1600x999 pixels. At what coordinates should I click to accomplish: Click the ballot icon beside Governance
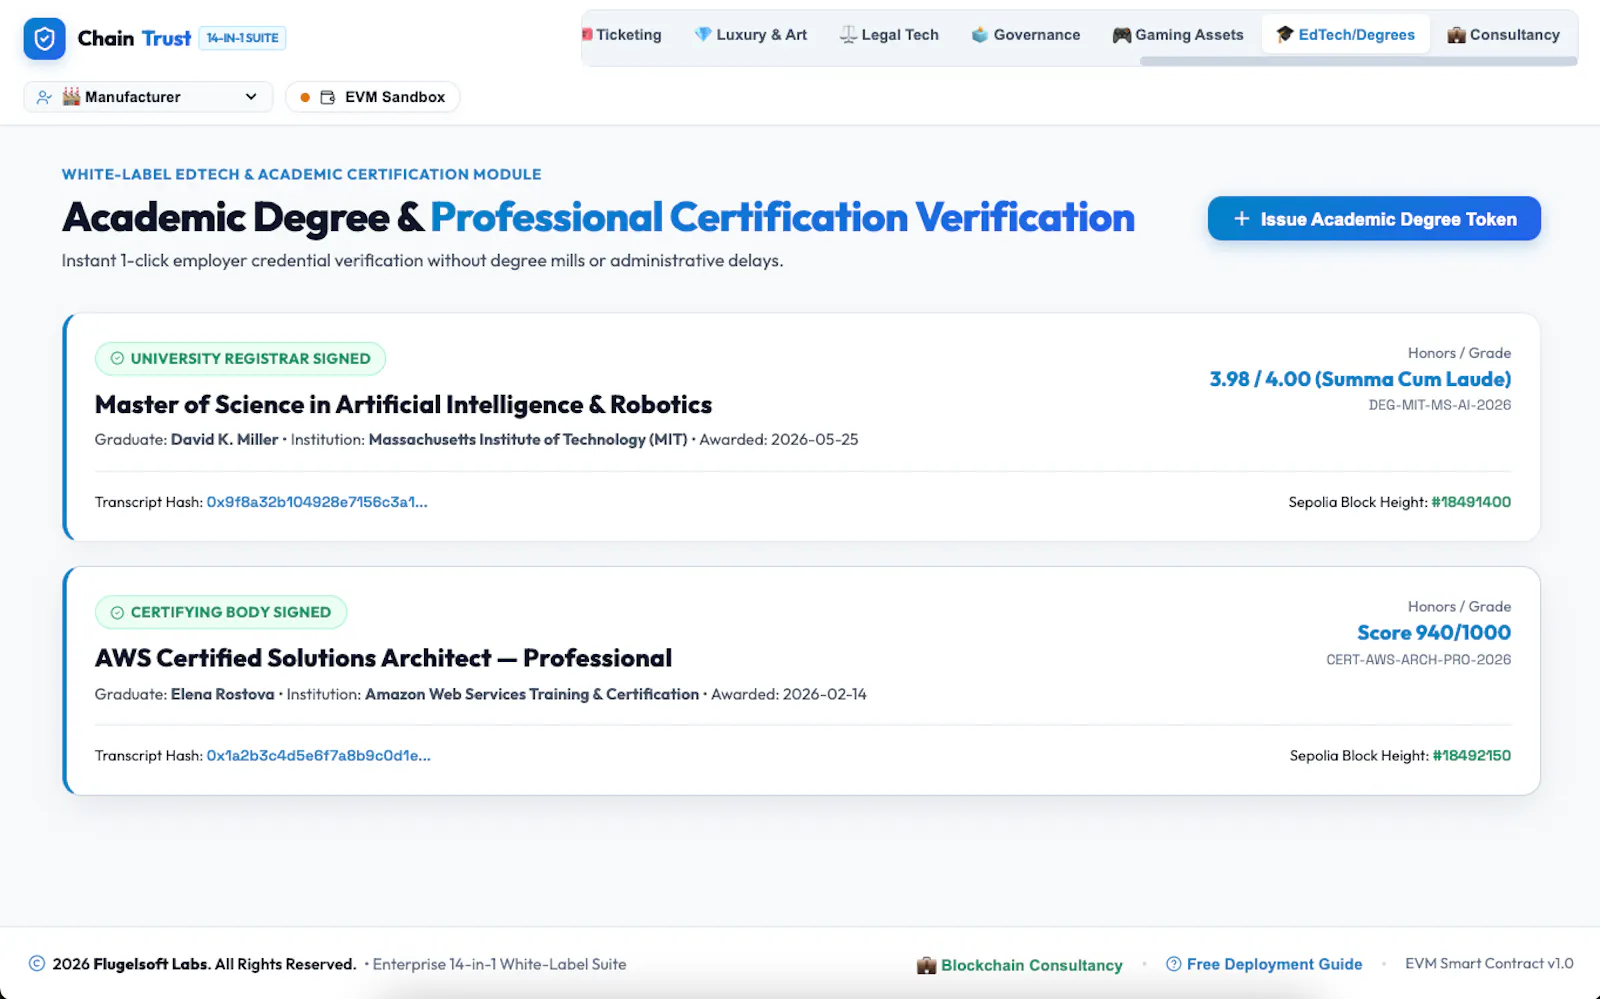point(980,35)
